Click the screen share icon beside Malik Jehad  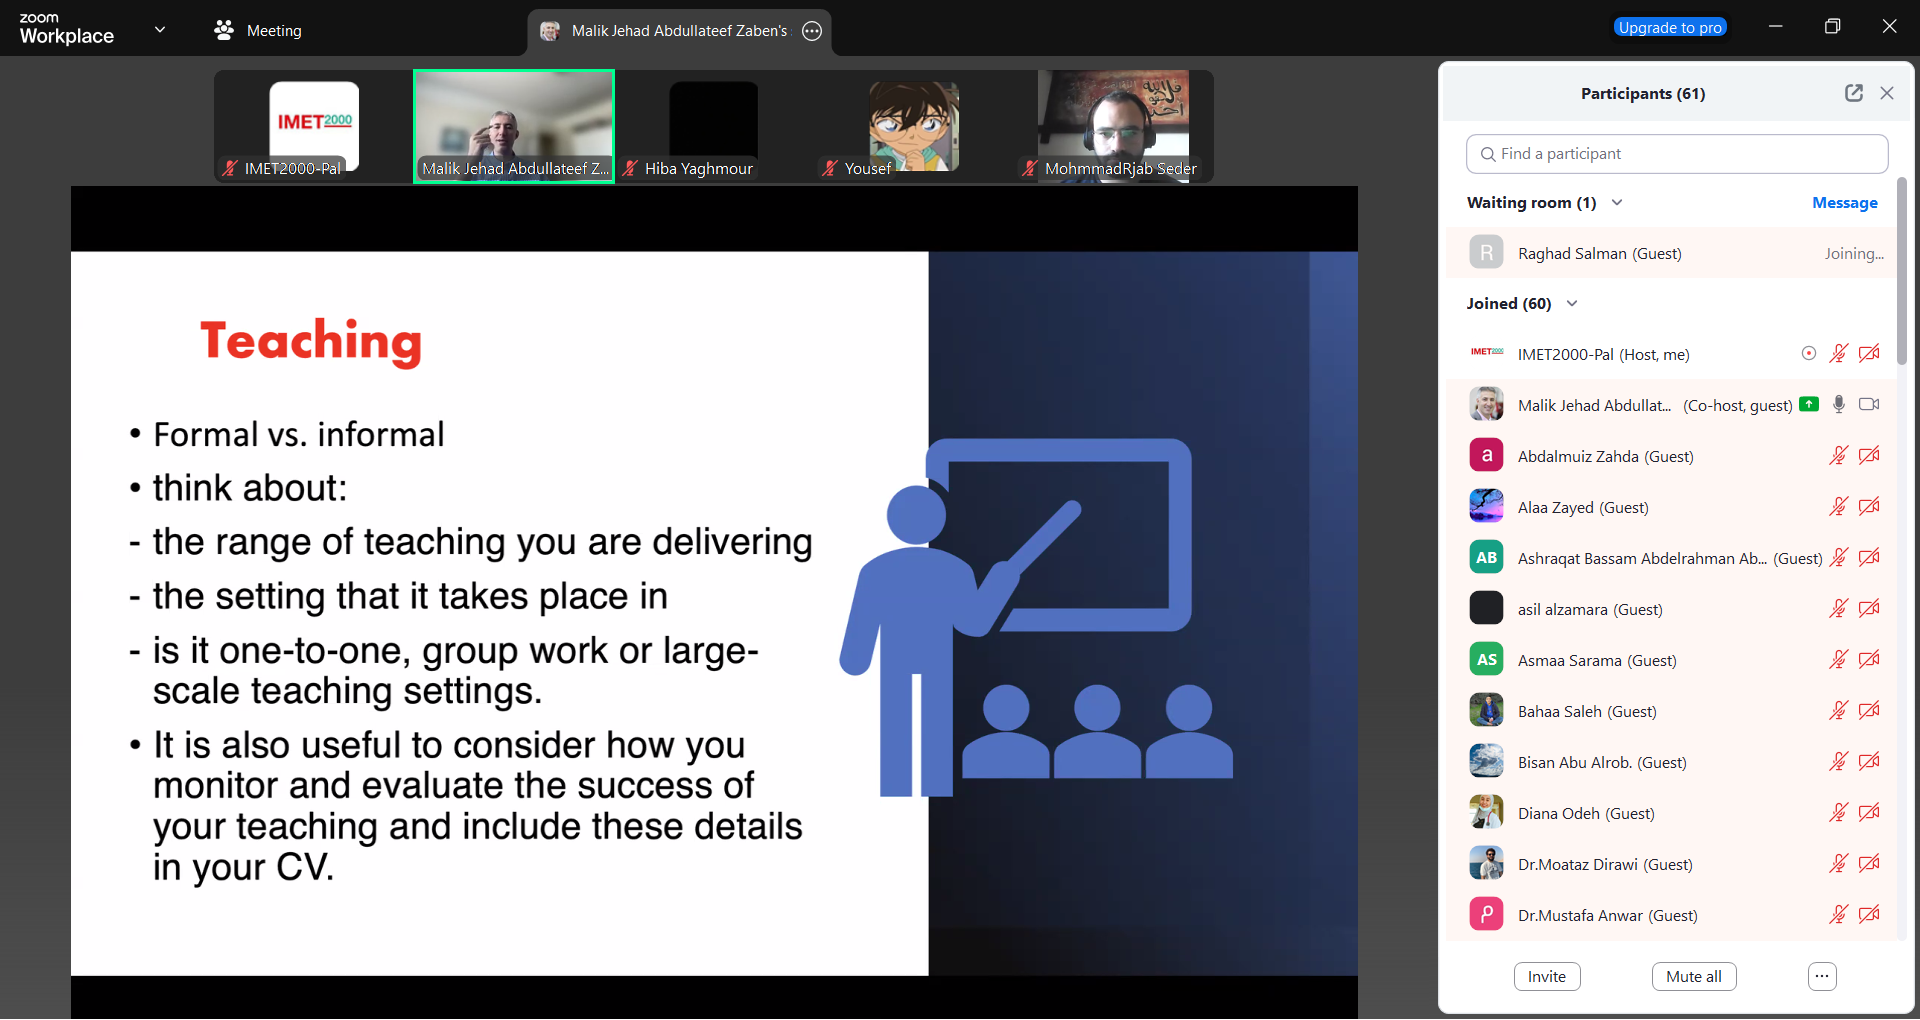pos(1808,404)
